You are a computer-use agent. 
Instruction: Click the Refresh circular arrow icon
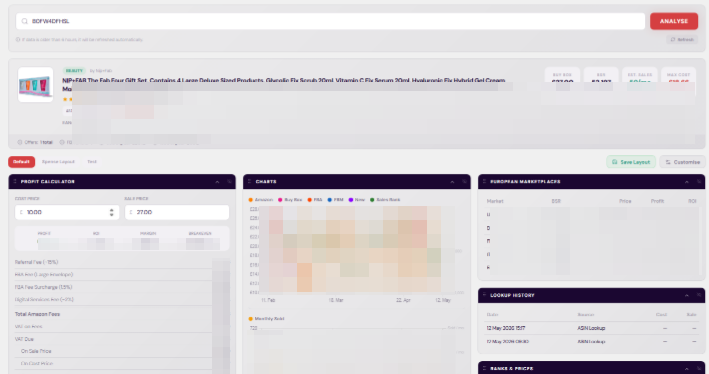672,40
